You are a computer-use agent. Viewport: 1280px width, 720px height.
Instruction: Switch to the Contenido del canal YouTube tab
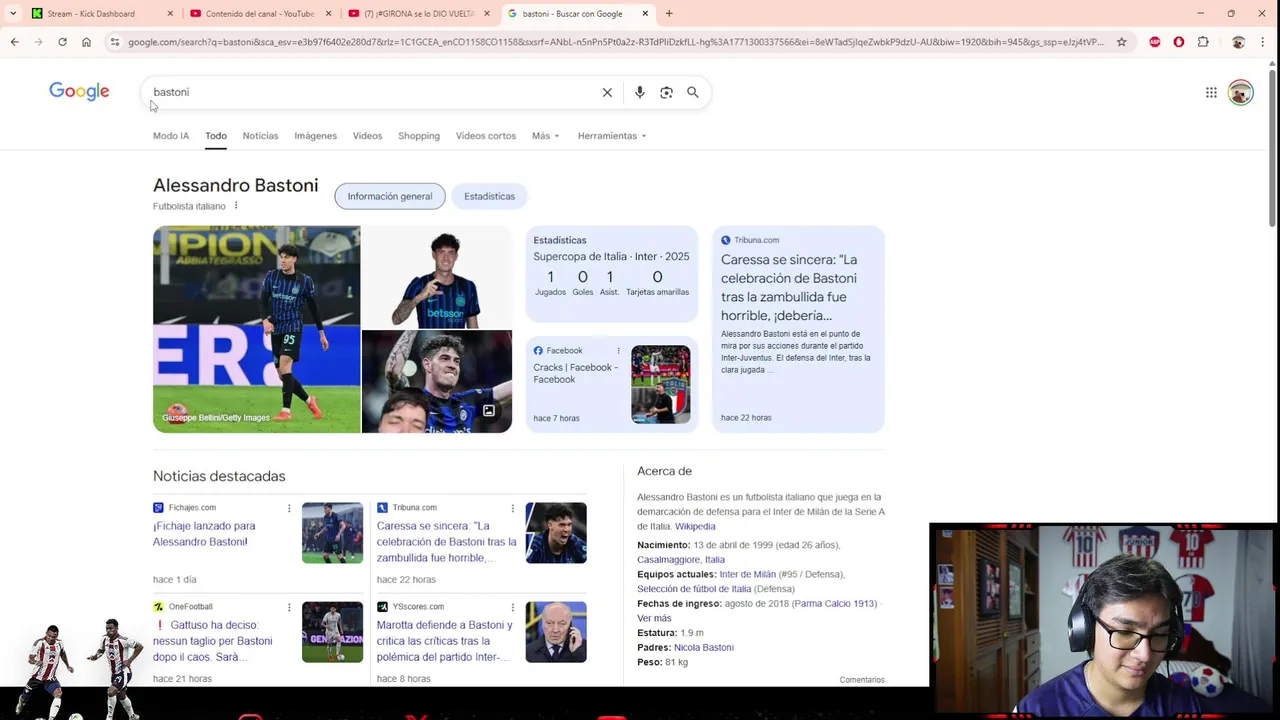coord(259,14)
